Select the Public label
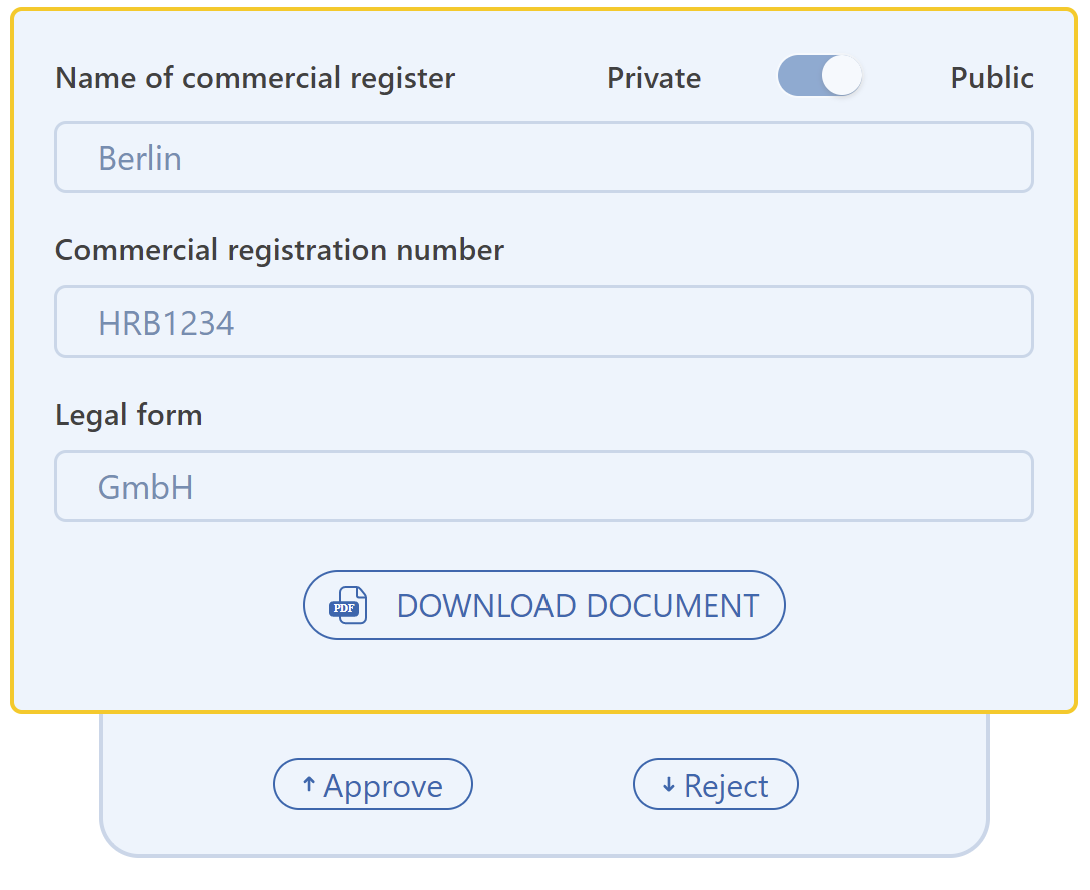Viewport: 1090px width, 890px height. [992, 78]
